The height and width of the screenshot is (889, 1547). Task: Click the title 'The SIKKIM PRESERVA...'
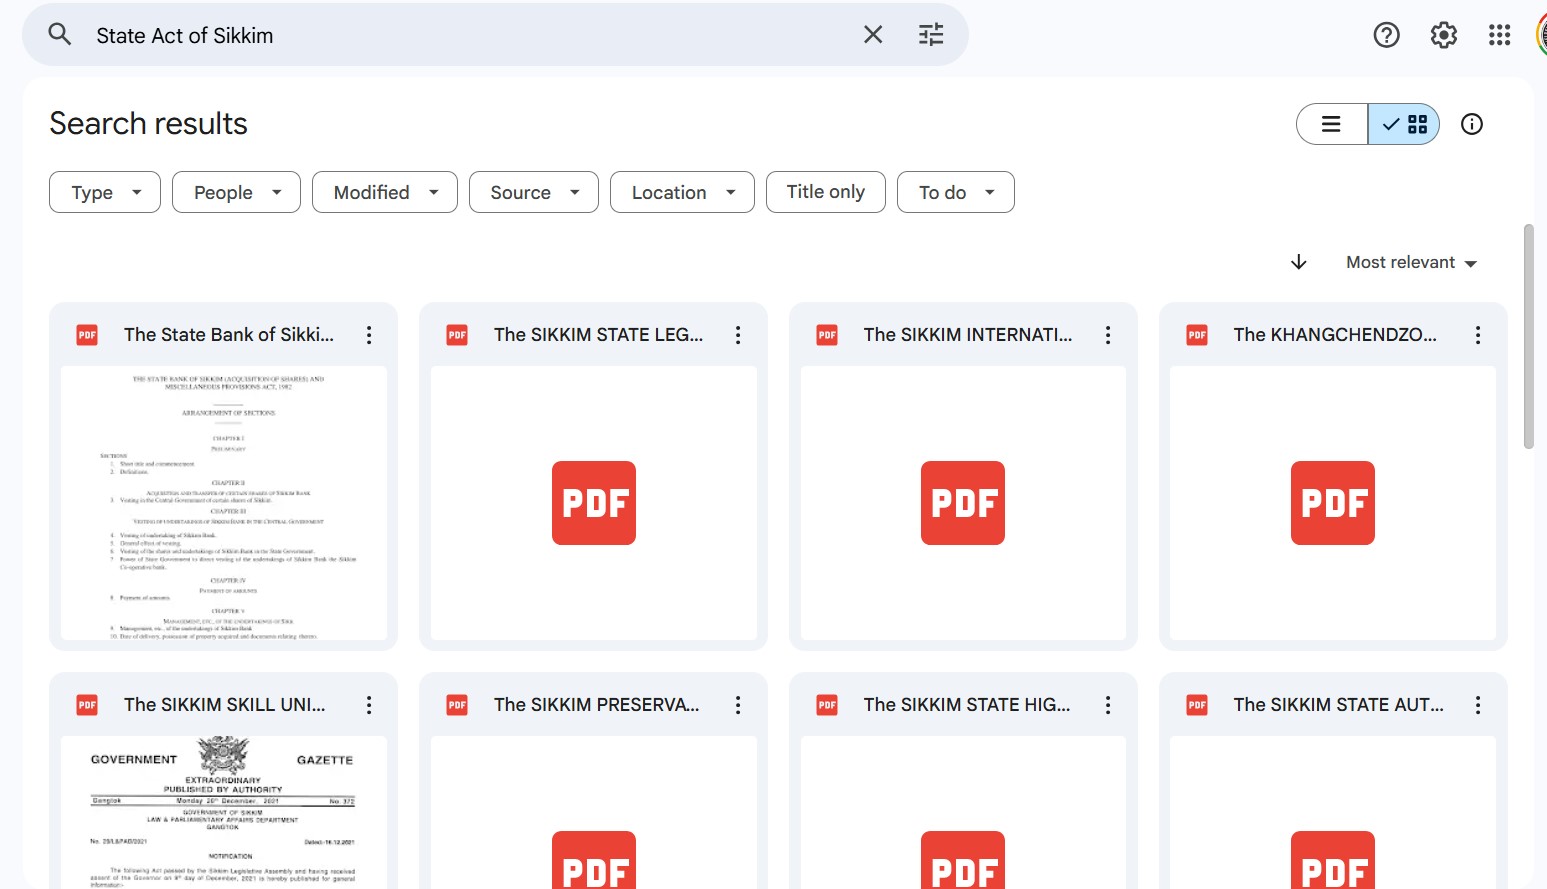[x=597, y=705]
